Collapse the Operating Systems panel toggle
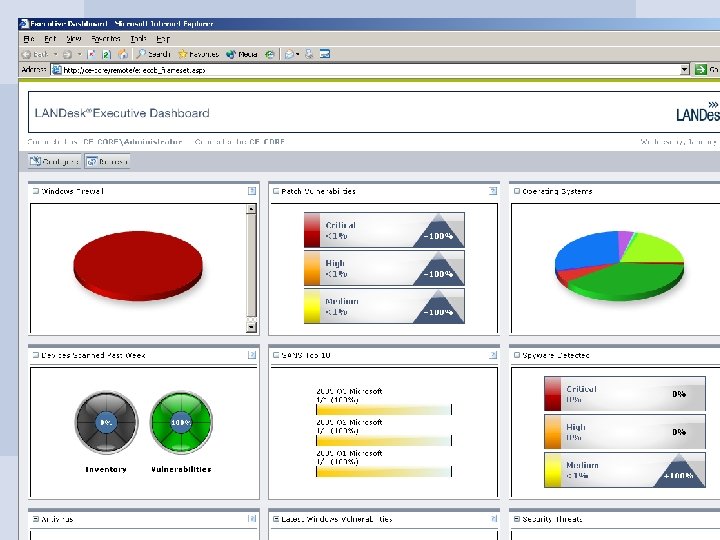The width and height of the screenshot is (720, 540). 517,191
